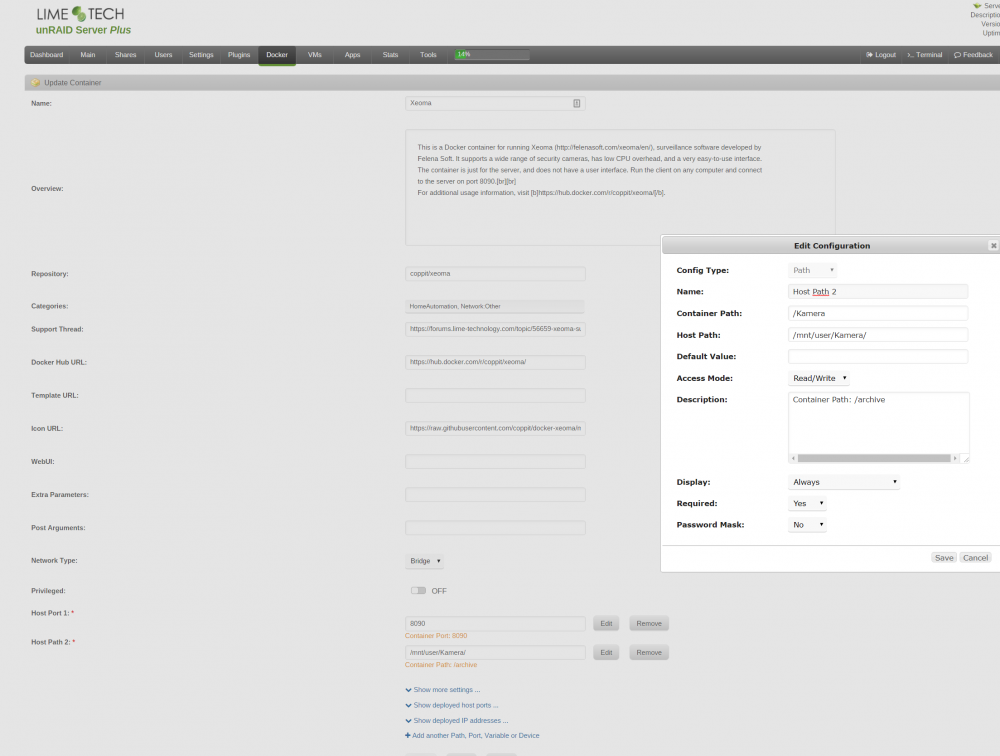Click the plus icon to add another Path
Image resolution: width=1000 pixels, height=756 pixels.
408,736
